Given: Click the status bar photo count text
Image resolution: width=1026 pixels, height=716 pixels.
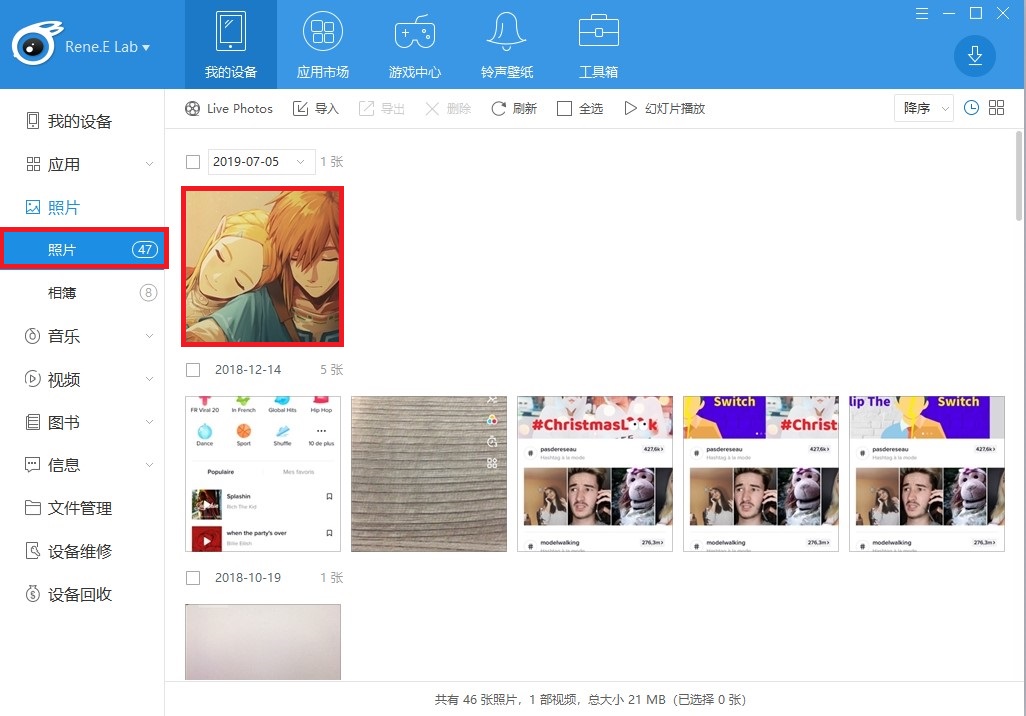Looking at the screenshot, I should pos(590,700).
